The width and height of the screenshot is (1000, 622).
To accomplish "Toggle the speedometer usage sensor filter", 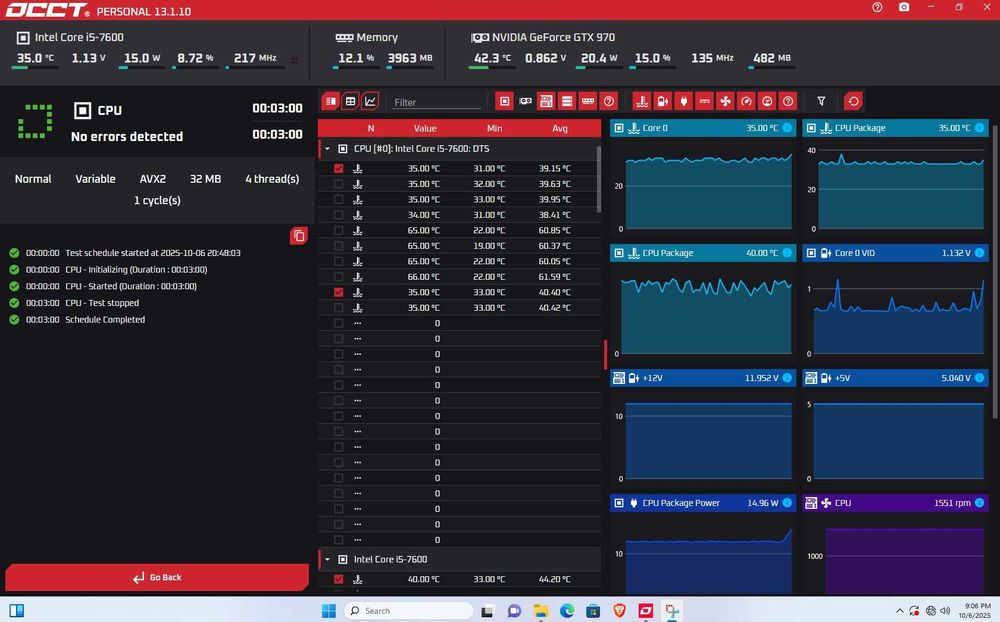I will [x=746, y=101].
